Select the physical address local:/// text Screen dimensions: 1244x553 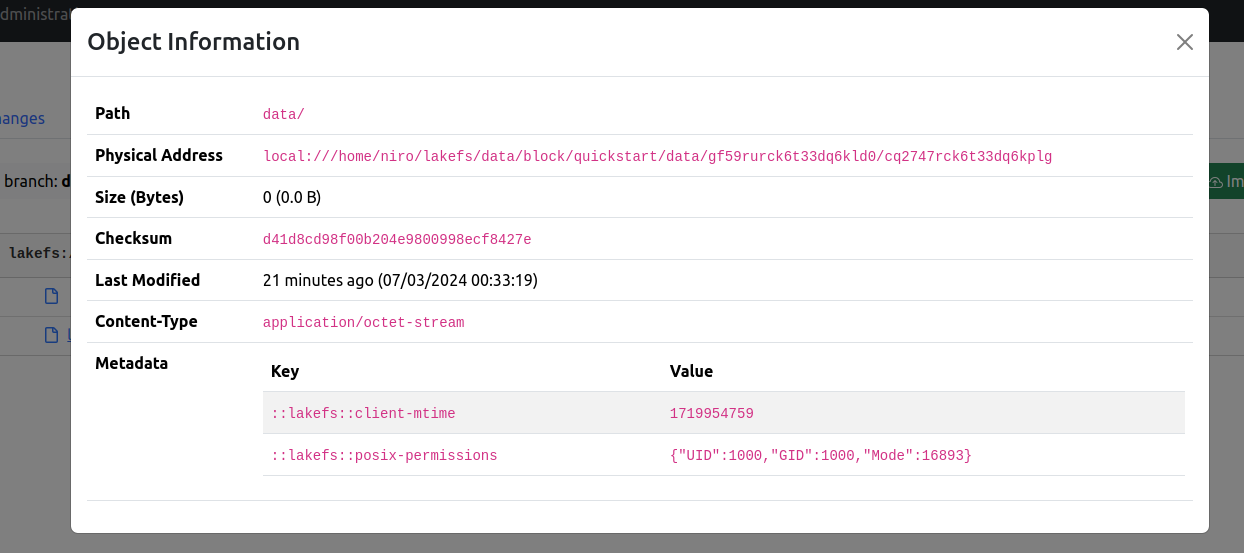click(657, 156)
